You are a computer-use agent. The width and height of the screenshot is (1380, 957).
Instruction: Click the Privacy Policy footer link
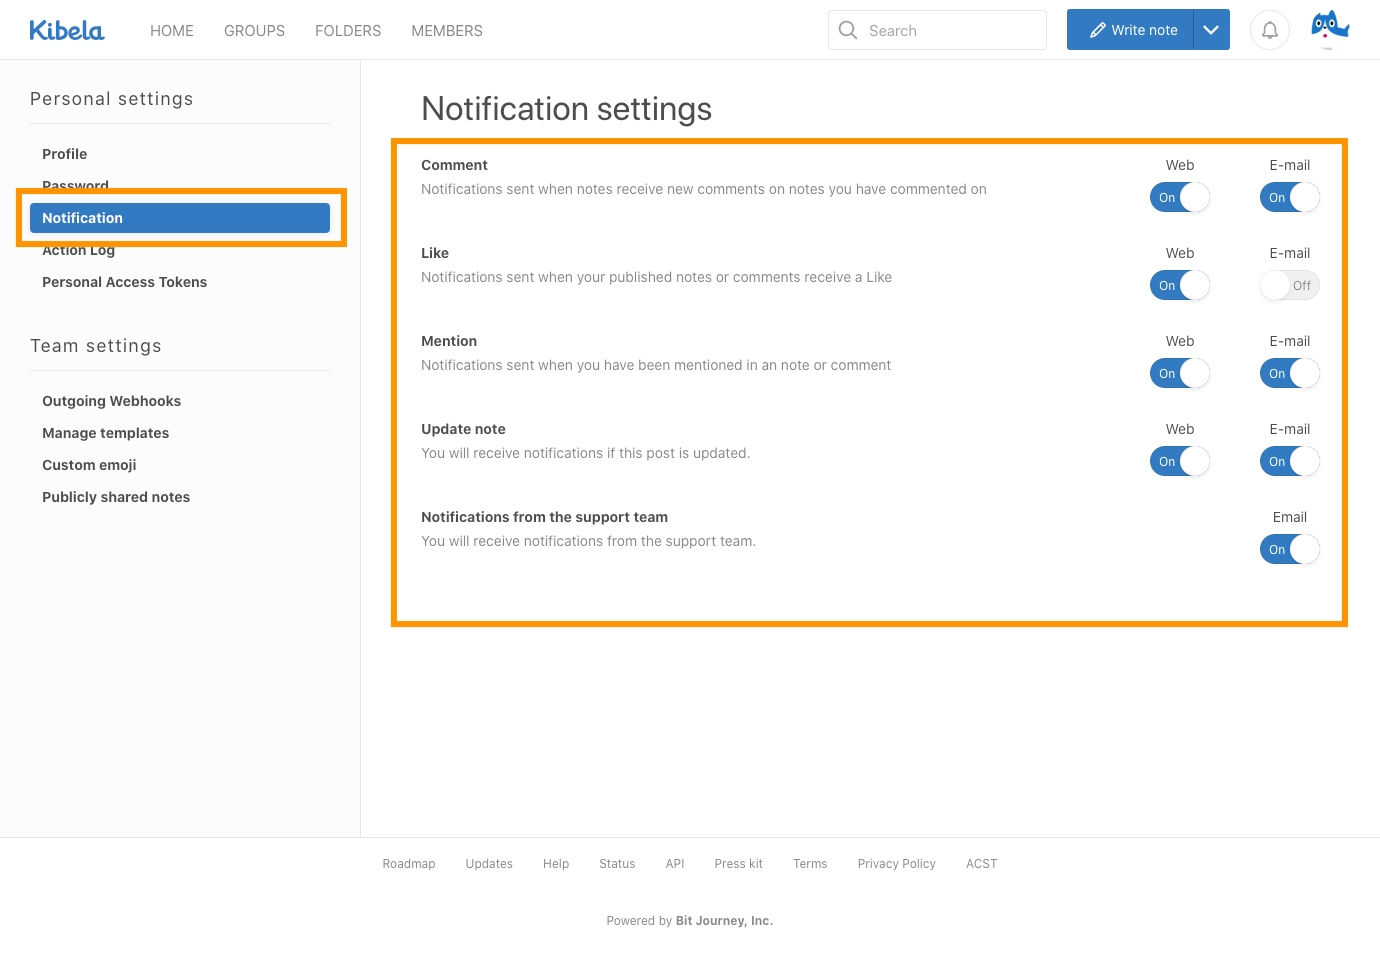(x=896, y=864)
